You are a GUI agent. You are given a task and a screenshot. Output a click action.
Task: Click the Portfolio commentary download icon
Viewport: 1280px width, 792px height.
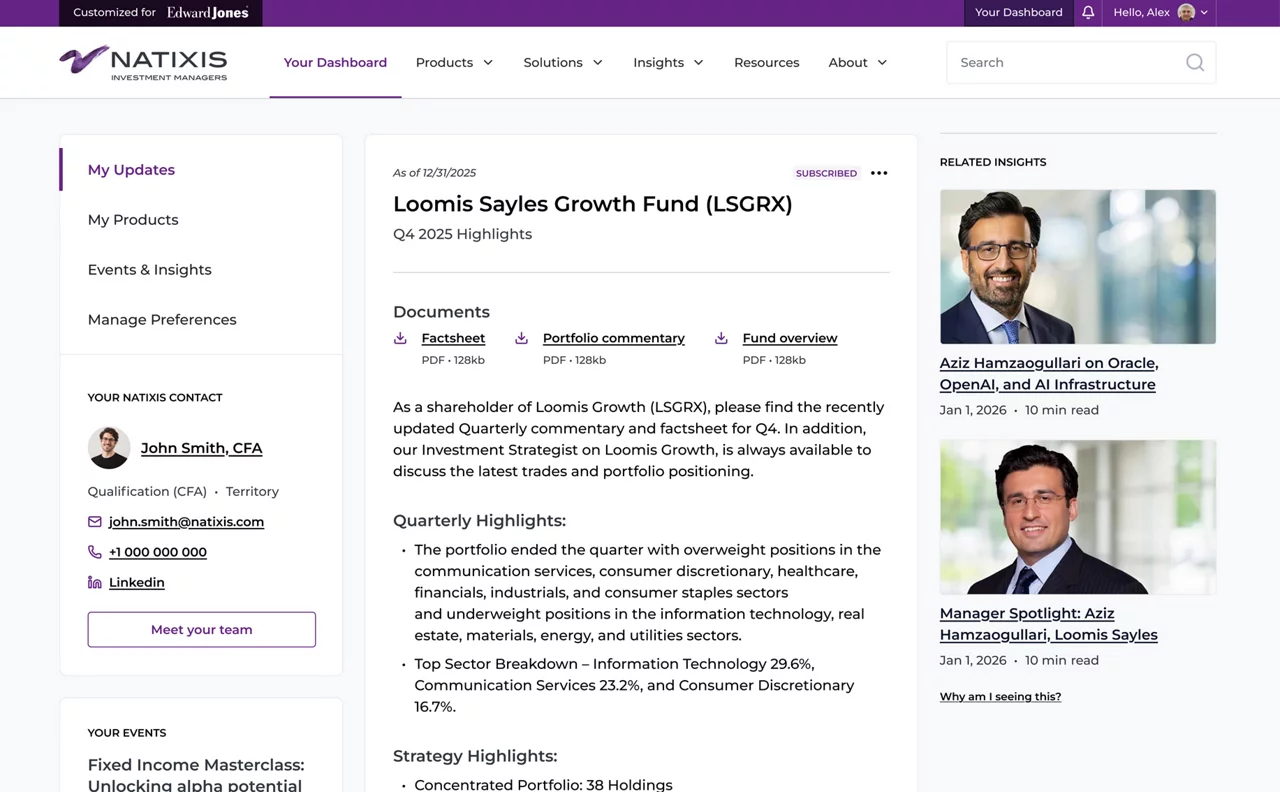pyautogui.click(x=521, y=338)
